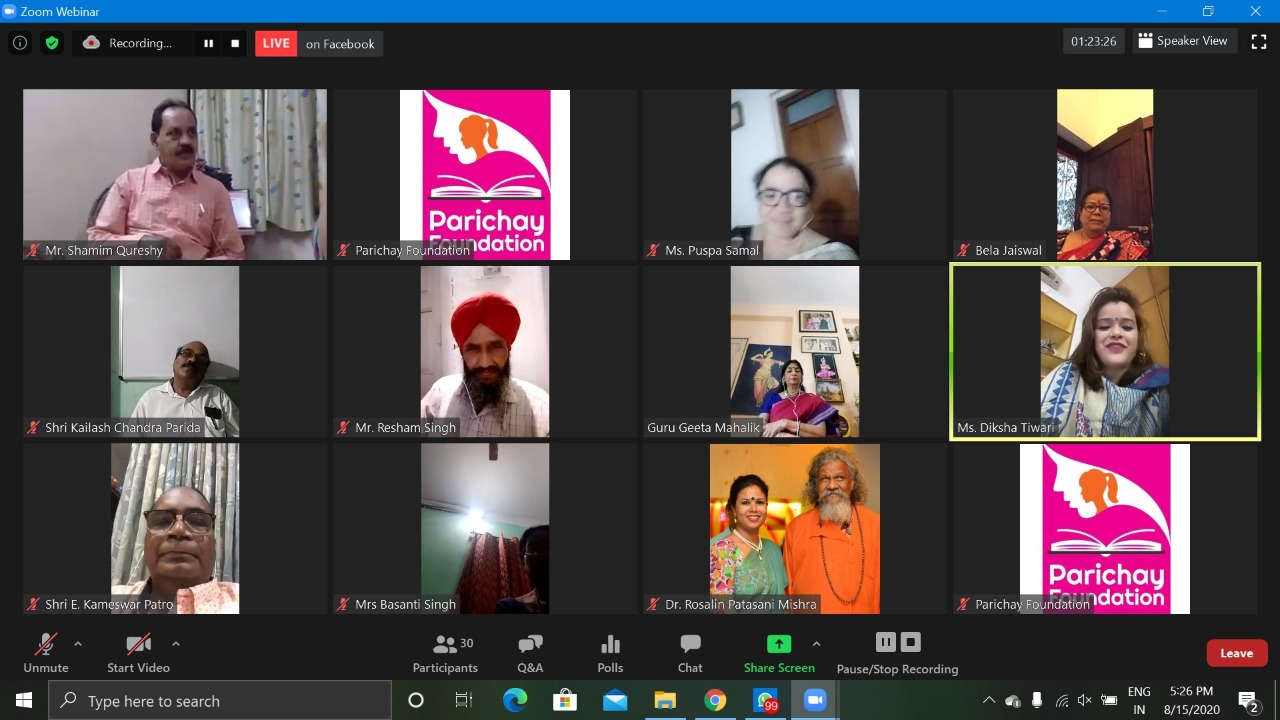
Task: Open Mail app from taskbar
Action: [x=615, y=700]
